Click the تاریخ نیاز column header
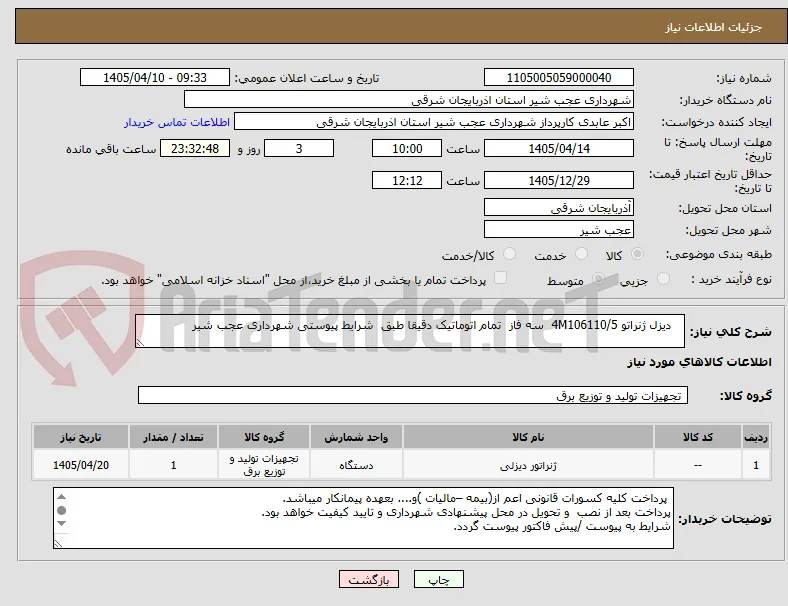This screenshot has height=606, width=788. pyautogui.click(x=81, y=437)
